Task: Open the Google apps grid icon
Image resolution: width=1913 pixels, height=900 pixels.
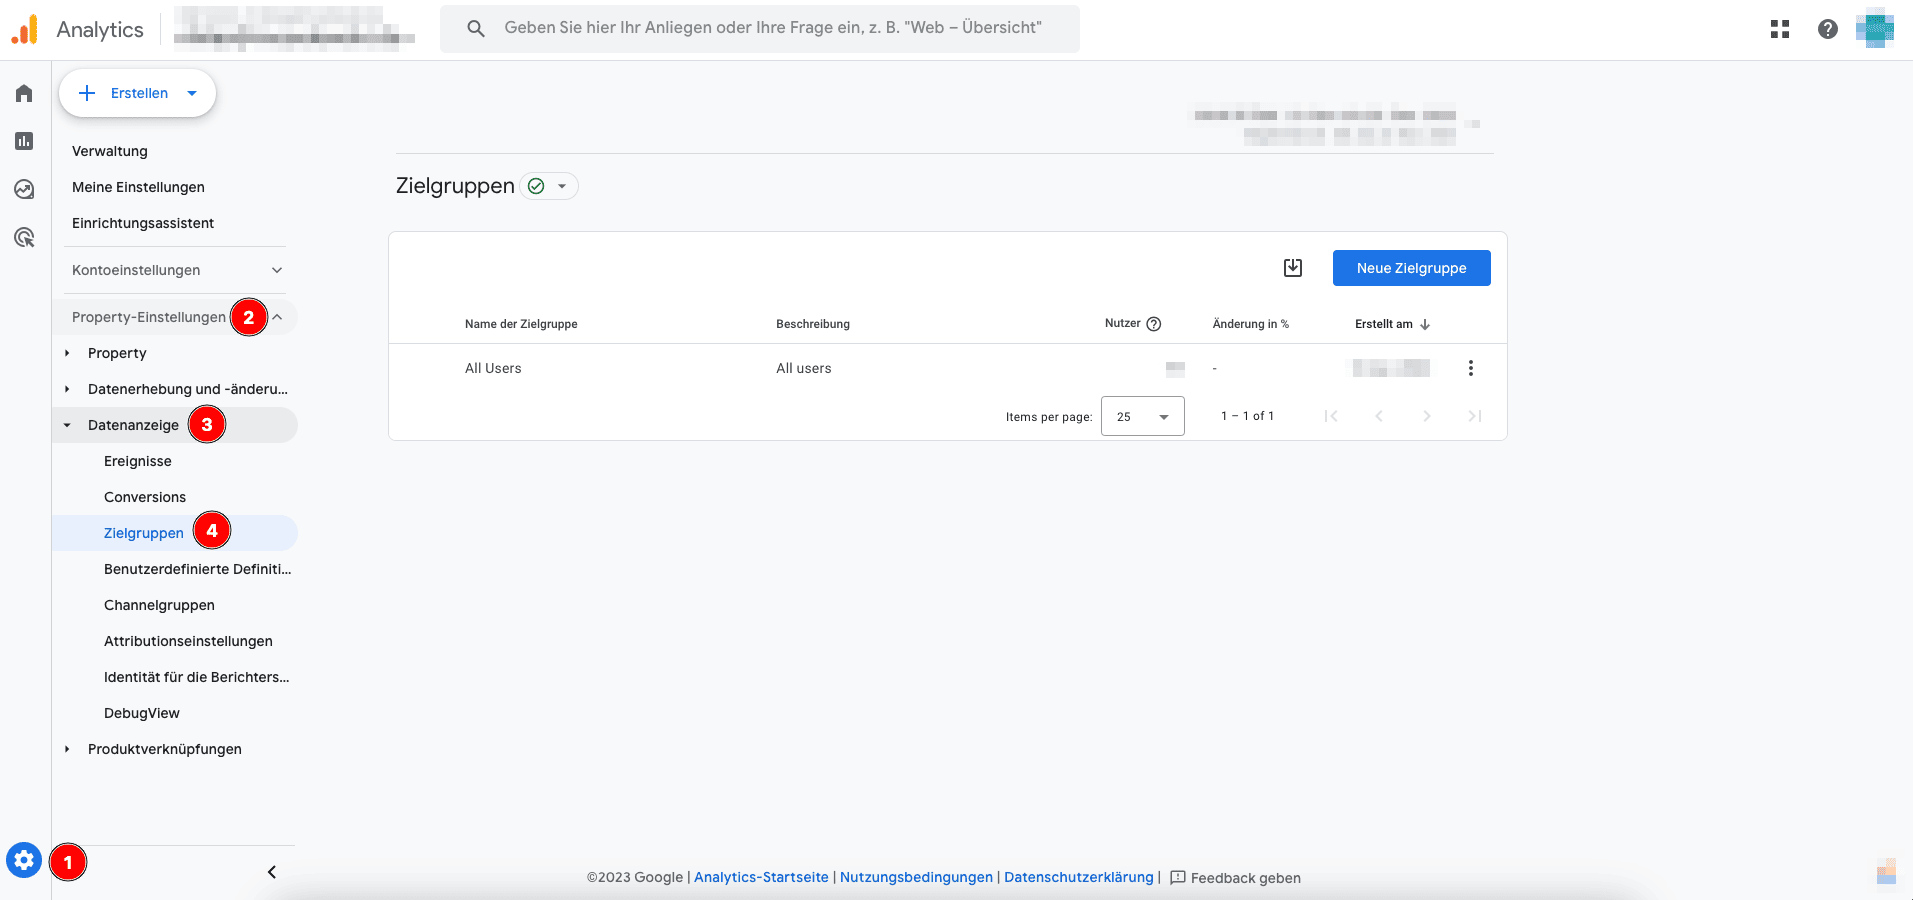Action: (x=1779, y=29)
